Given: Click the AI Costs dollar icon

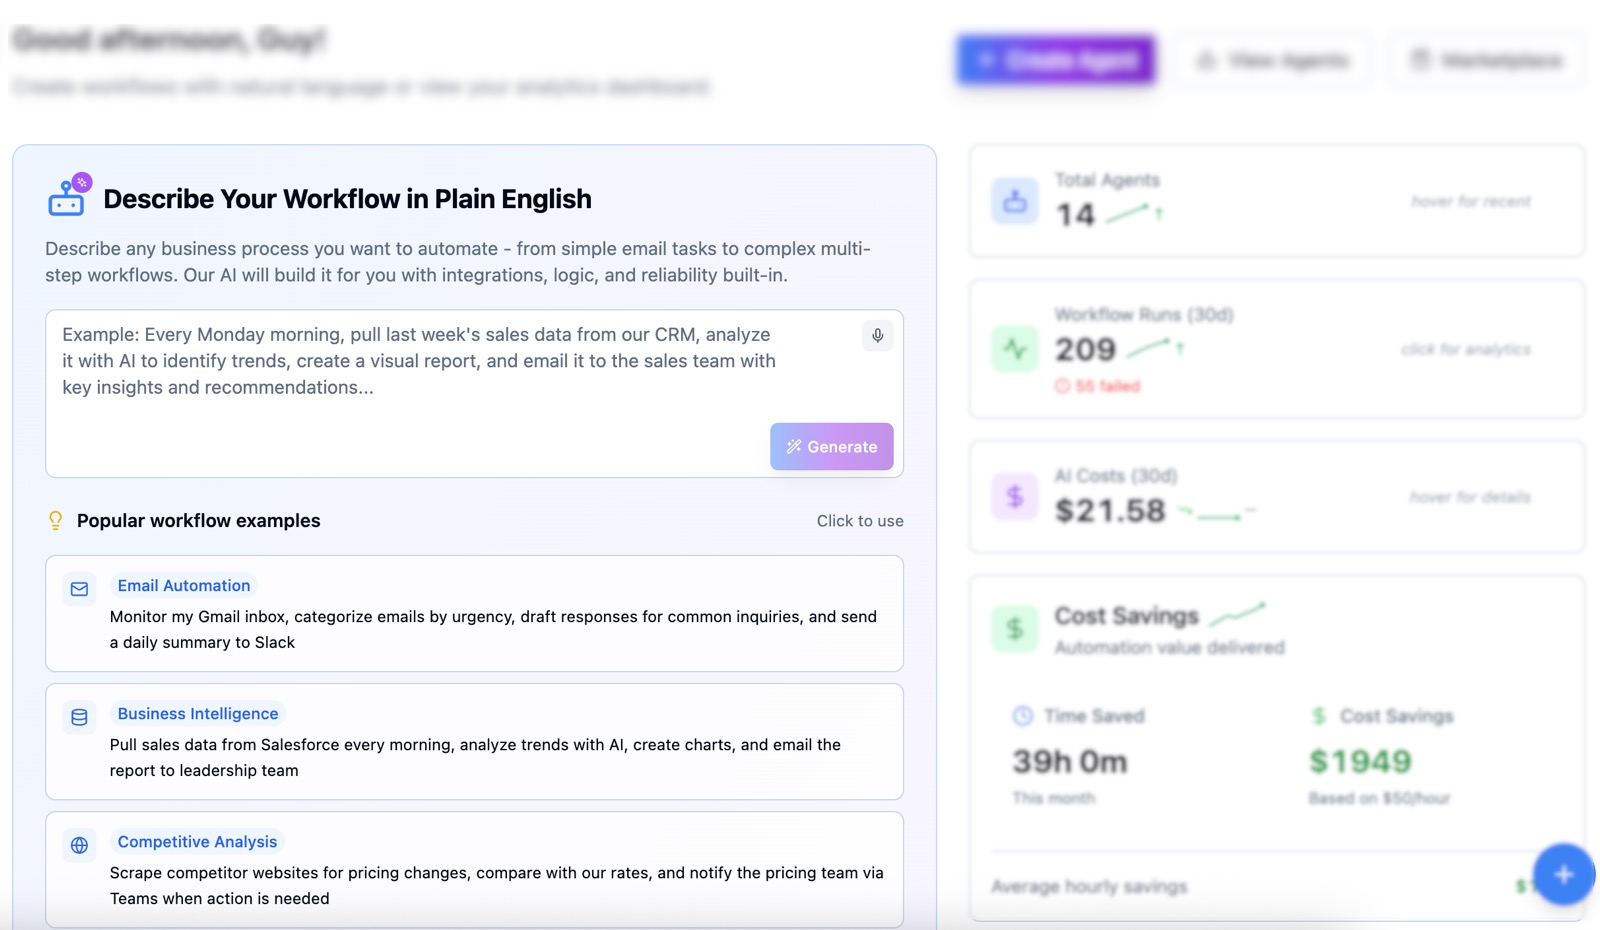Looking at the screenshot, I should (x=1015, y=496).
